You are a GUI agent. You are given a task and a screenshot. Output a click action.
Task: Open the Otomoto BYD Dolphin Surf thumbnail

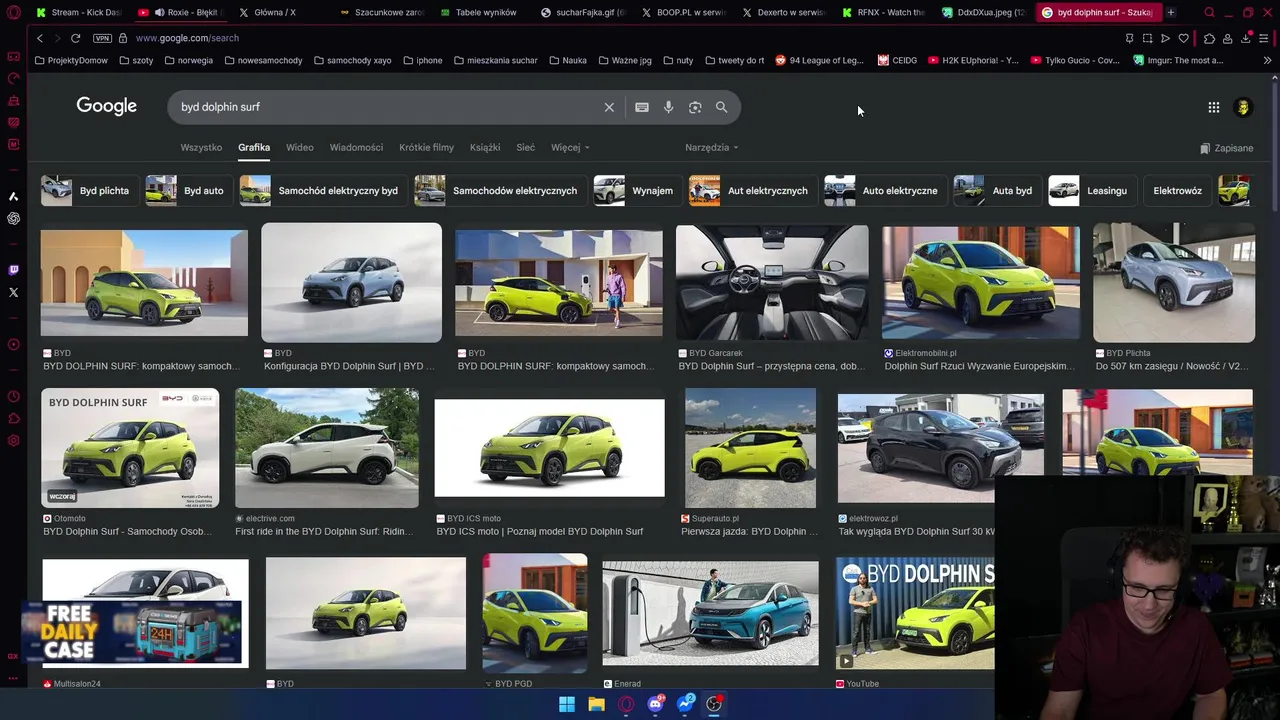tap(130, 448)
